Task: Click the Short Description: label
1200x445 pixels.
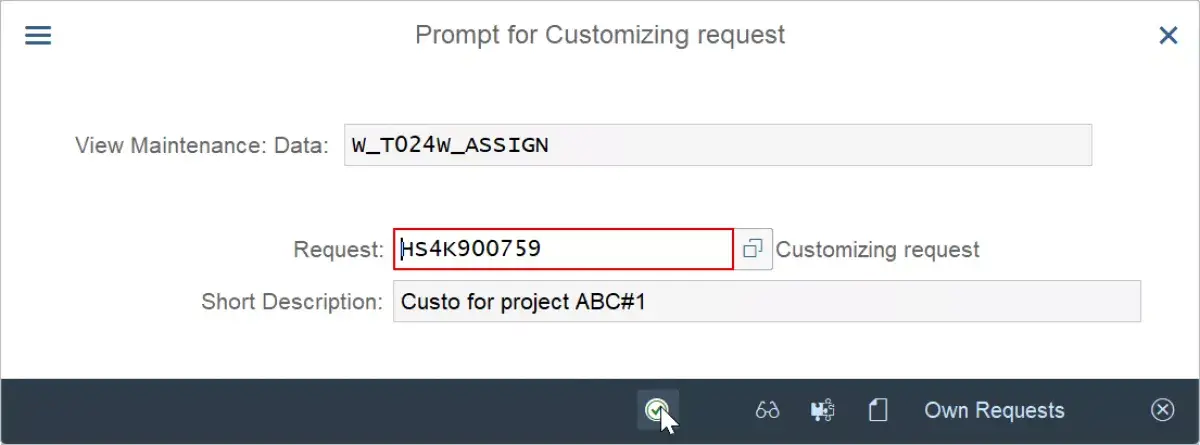Action: [292, 301]
